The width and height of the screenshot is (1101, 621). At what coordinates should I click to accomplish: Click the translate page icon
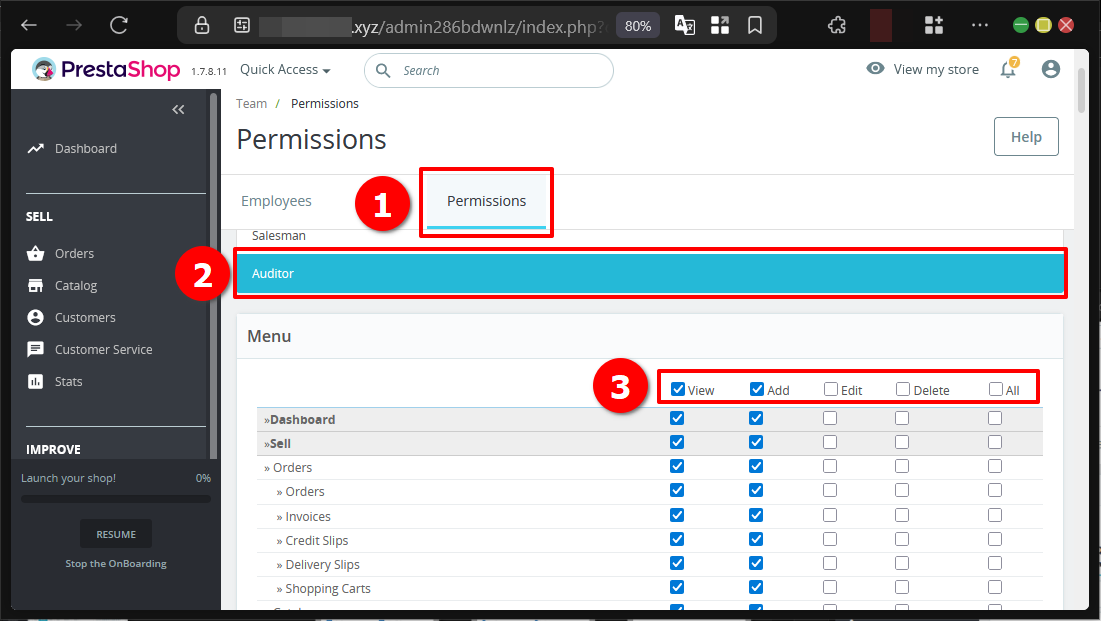(x=685, y=25)
